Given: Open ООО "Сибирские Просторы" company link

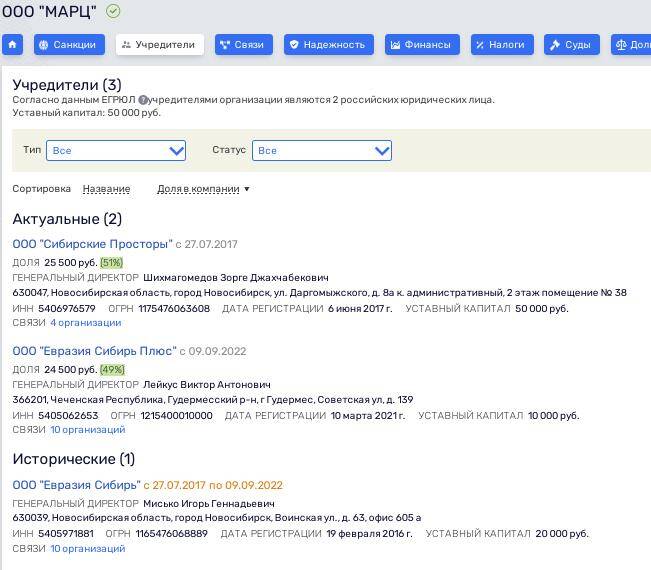Looking at the screenshot, I should click(x=92, y=244).
